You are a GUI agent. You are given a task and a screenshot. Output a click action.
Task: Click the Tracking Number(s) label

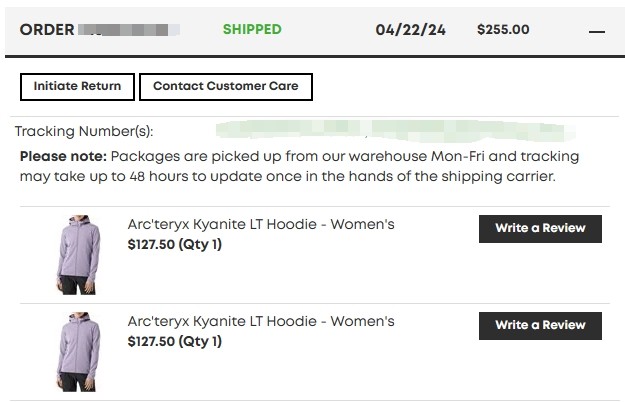pyautogui.click(x=84, y=132)
